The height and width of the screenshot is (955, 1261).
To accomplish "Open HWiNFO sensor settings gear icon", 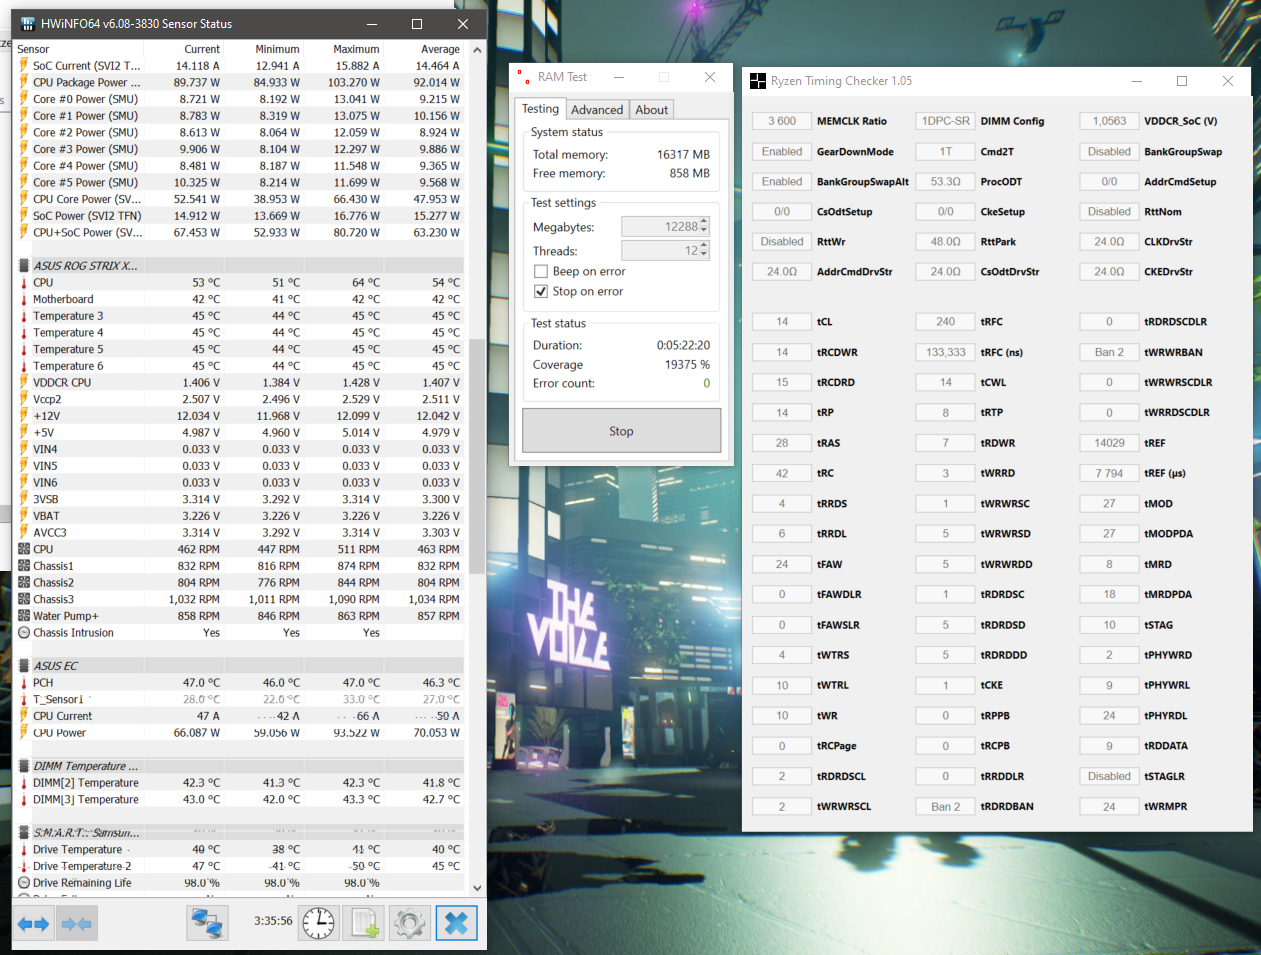I will click(409, 923).
